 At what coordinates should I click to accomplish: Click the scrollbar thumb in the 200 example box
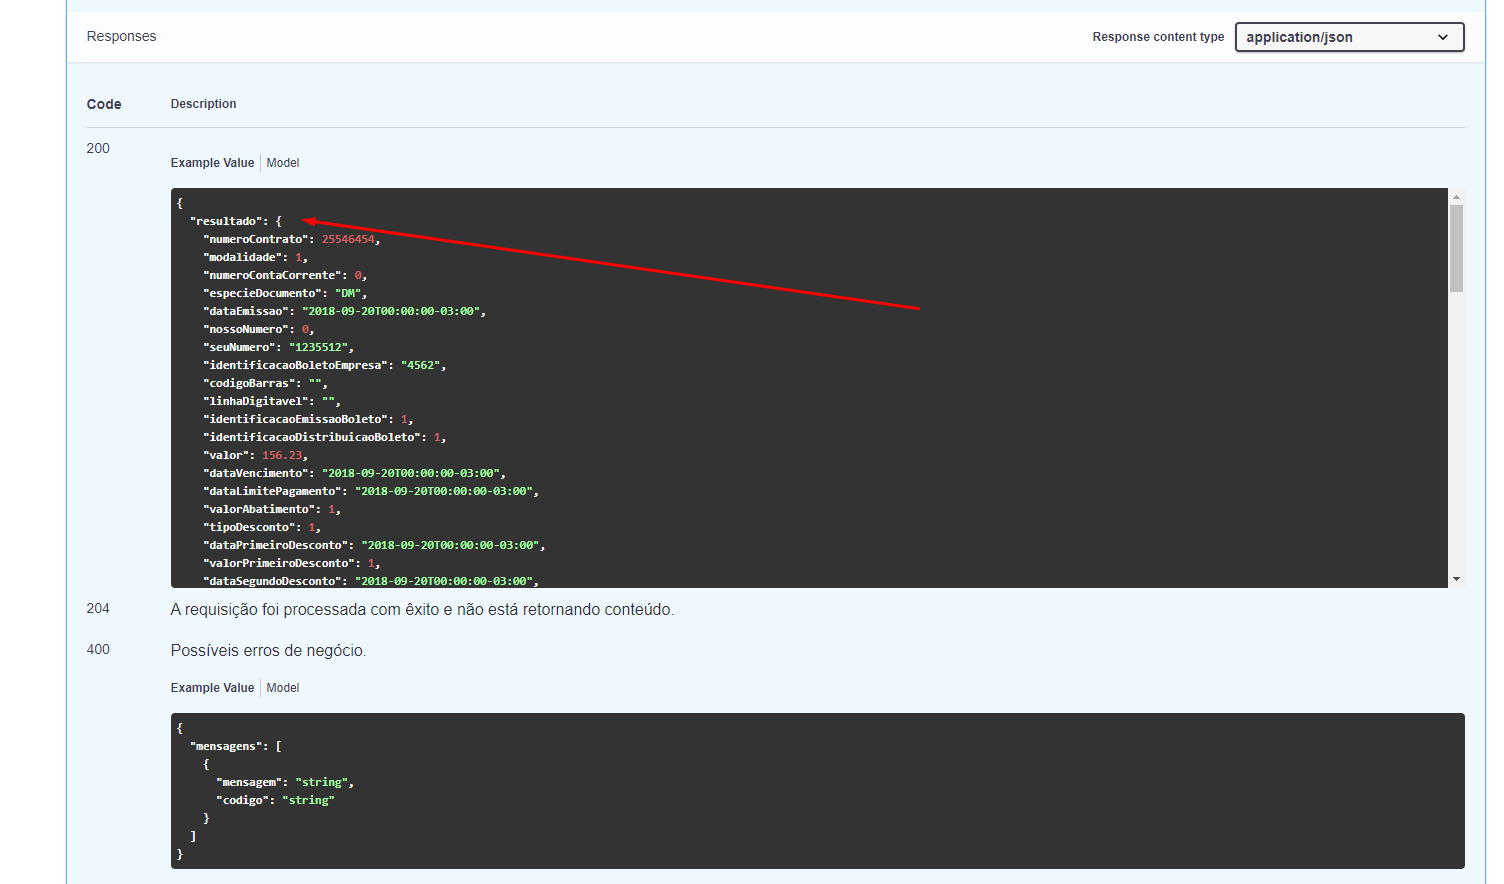pos(1456,249)
